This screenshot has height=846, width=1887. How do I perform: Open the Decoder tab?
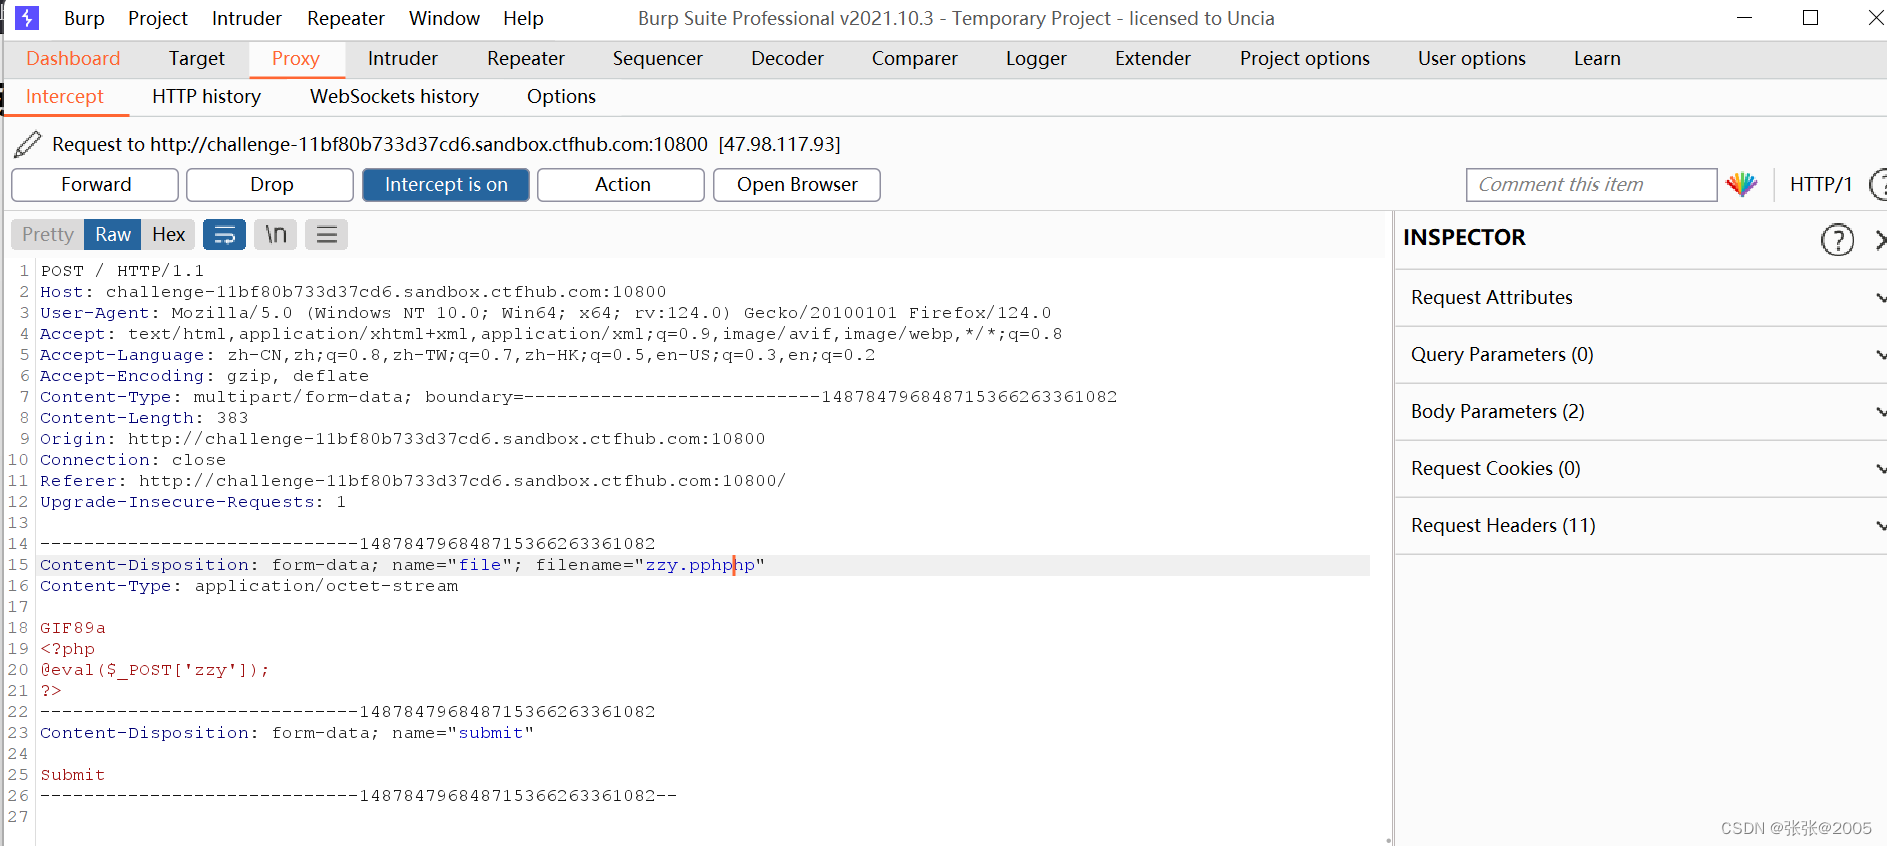point(788,59)
